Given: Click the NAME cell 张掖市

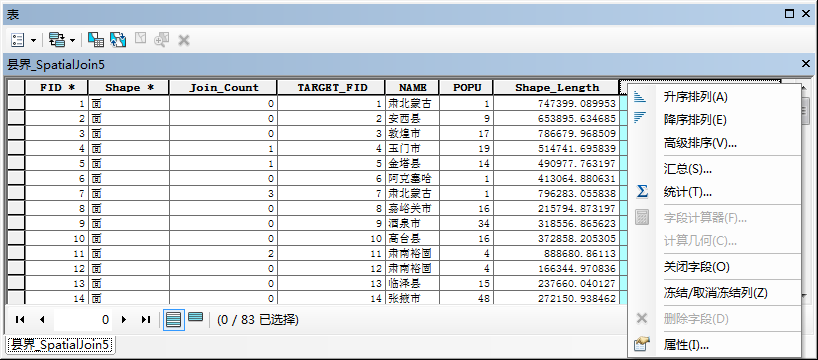Looking at the screenshot, I should pyautogui.click(x=412, y=298).
